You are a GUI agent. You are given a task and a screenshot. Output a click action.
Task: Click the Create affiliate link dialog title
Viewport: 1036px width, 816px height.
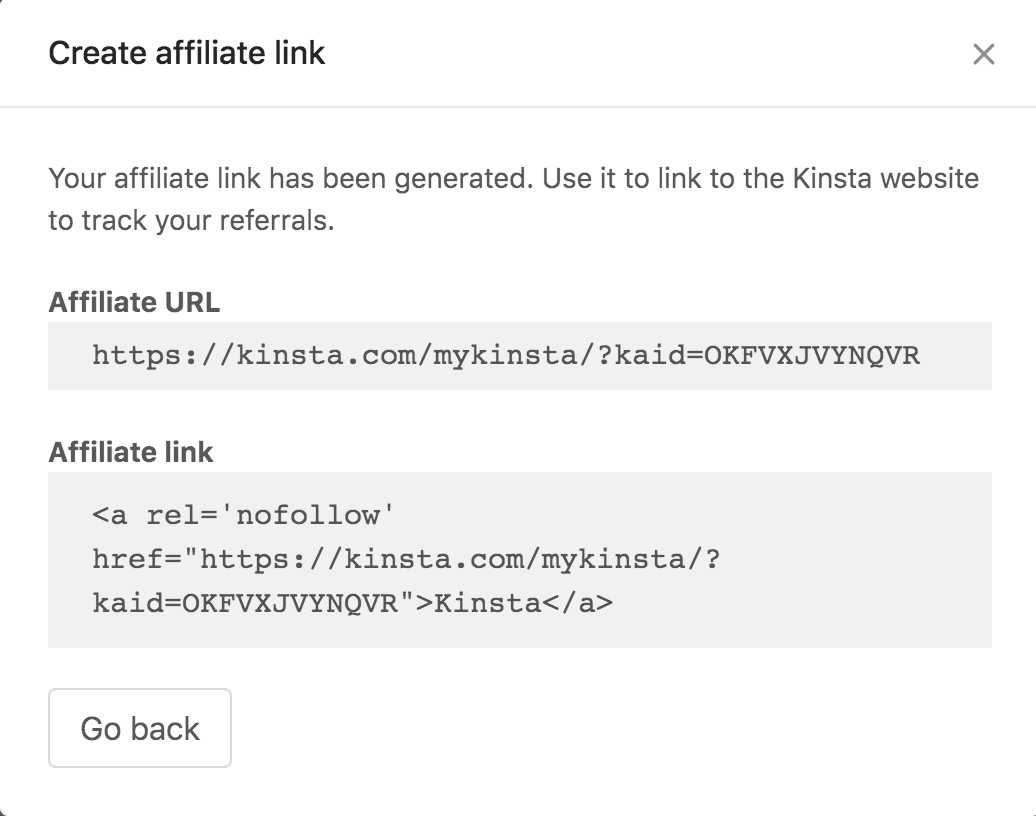(186, 53)
